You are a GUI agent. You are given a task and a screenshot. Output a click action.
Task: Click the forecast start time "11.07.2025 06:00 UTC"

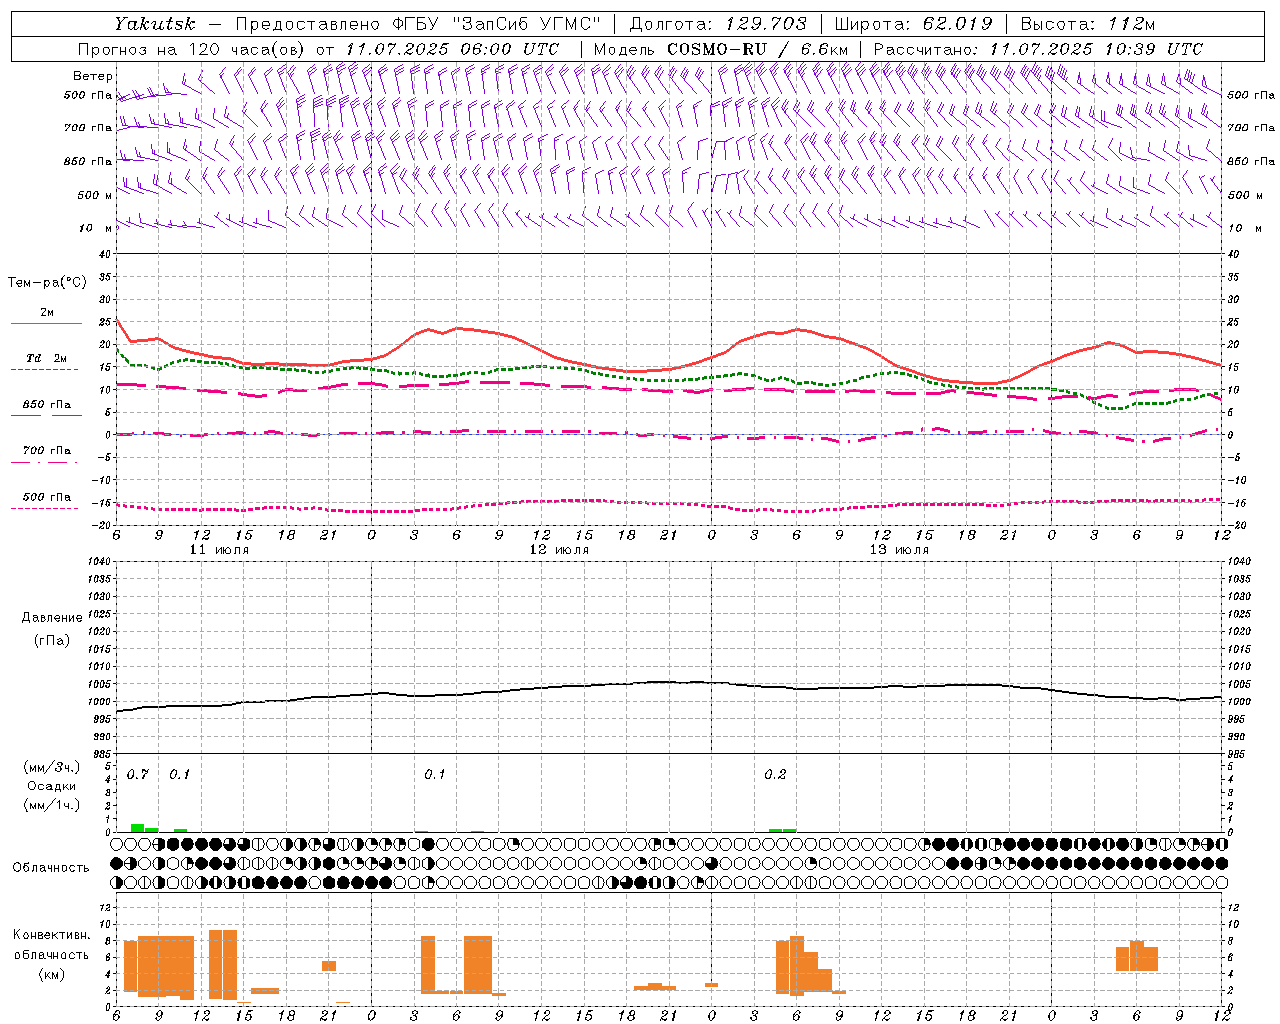coord(452,49)
